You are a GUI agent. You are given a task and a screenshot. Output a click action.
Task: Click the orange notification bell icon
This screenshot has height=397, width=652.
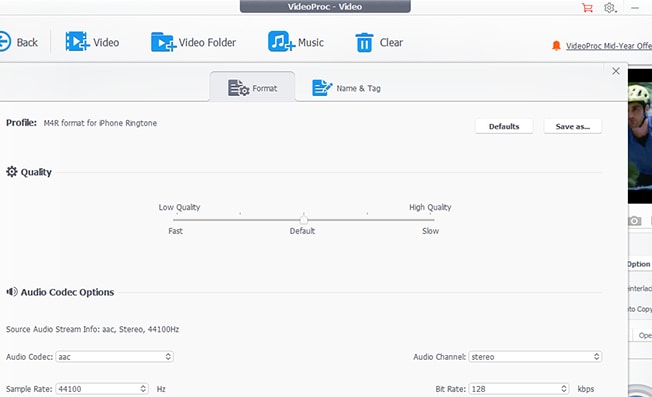pos(556,46)
